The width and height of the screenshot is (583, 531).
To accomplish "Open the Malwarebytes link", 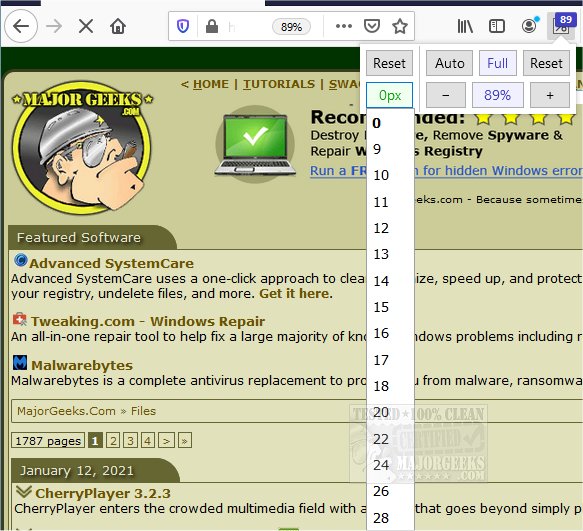I will 82,365.
